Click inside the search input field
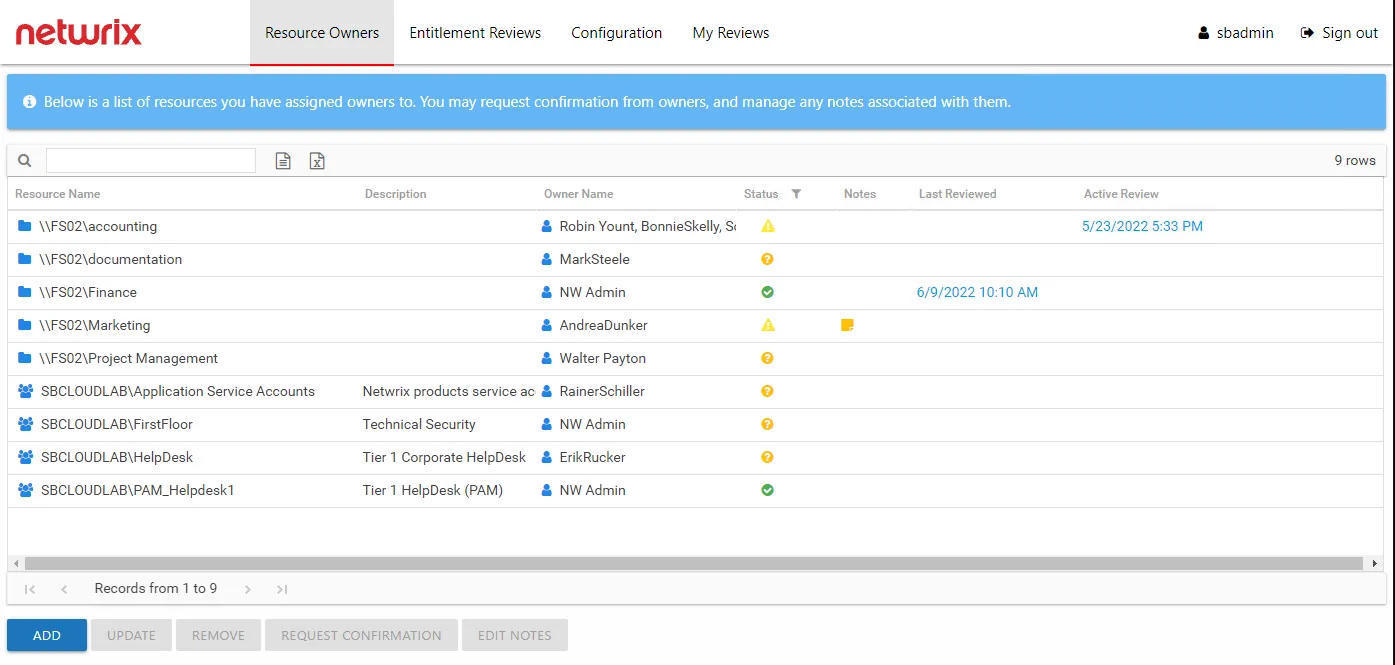This screenshot has height=665, width=1395. (150, 160)
